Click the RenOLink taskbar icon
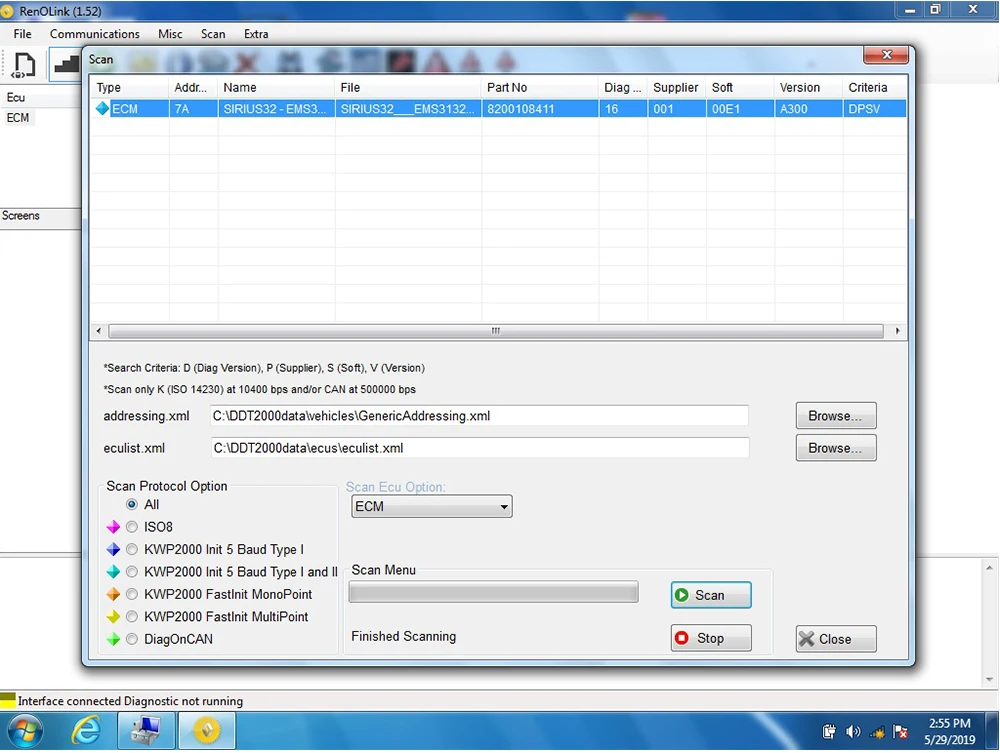 pyautogui.click(x=207, y=731)
